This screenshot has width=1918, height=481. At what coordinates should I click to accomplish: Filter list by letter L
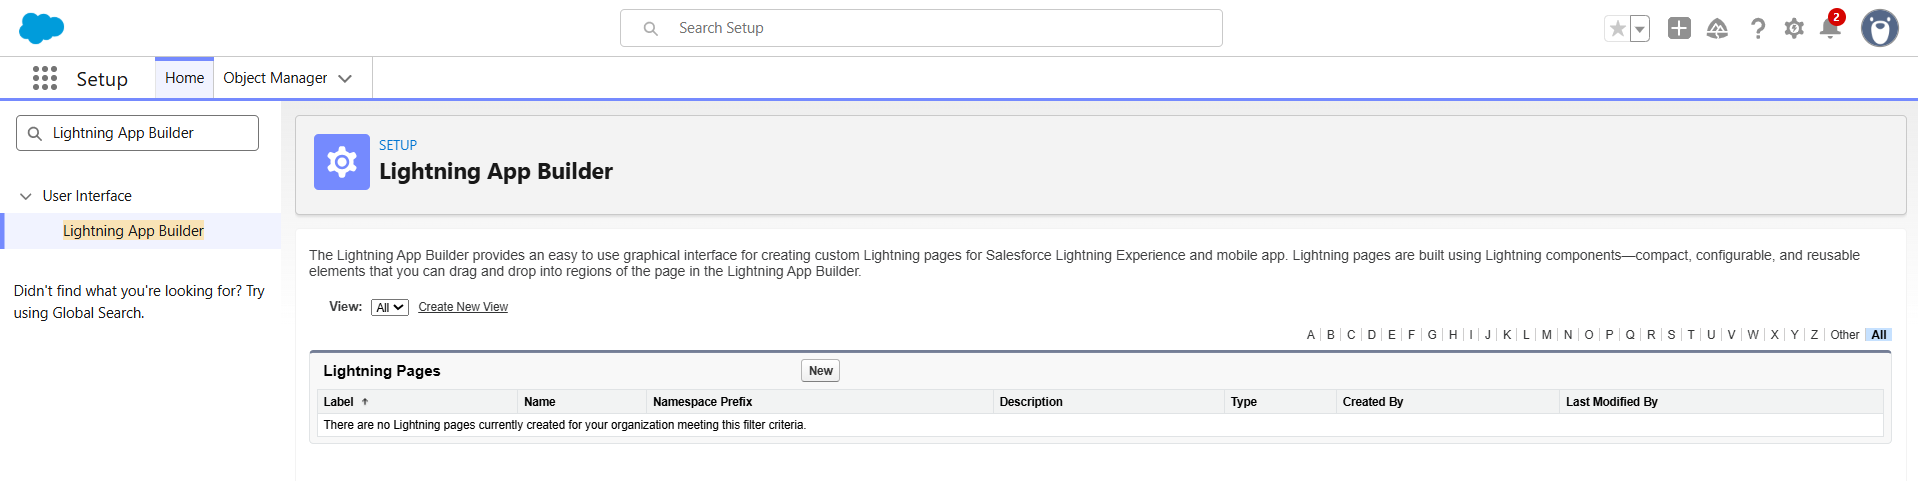pyautogui.click(x=1526, y=335)
